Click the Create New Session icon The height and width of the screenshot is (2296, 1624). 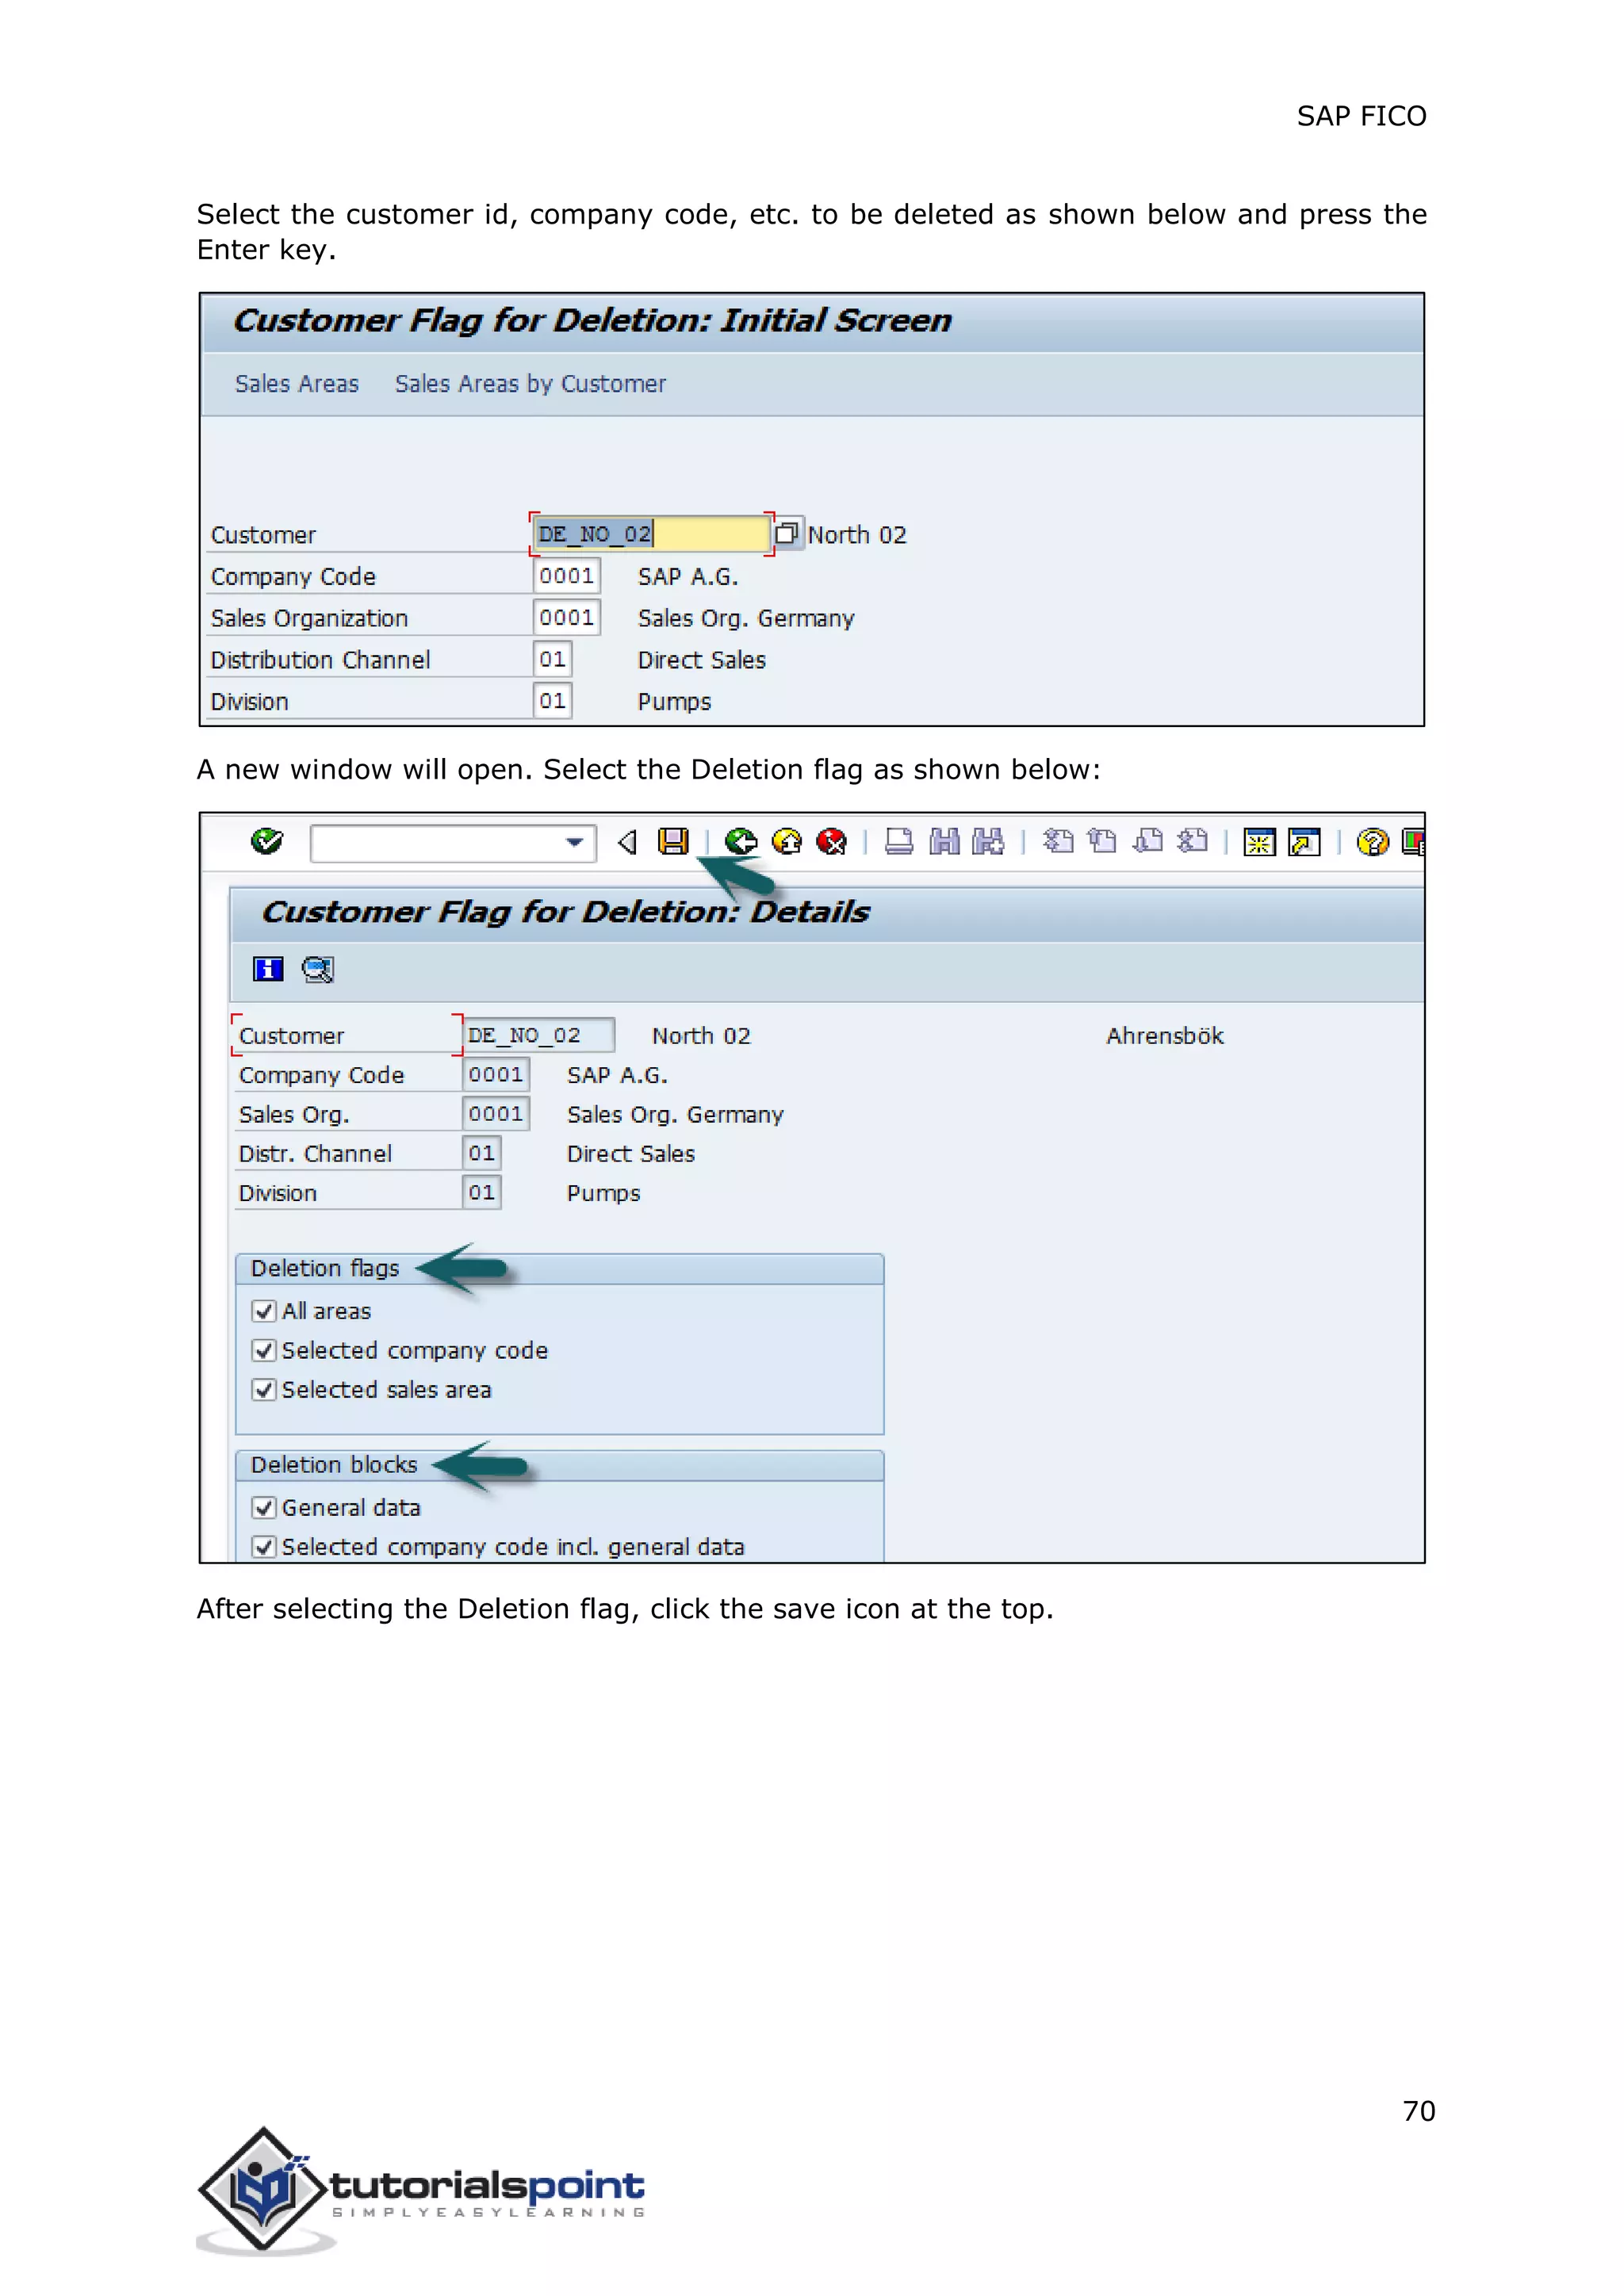tap(1259, 843)
